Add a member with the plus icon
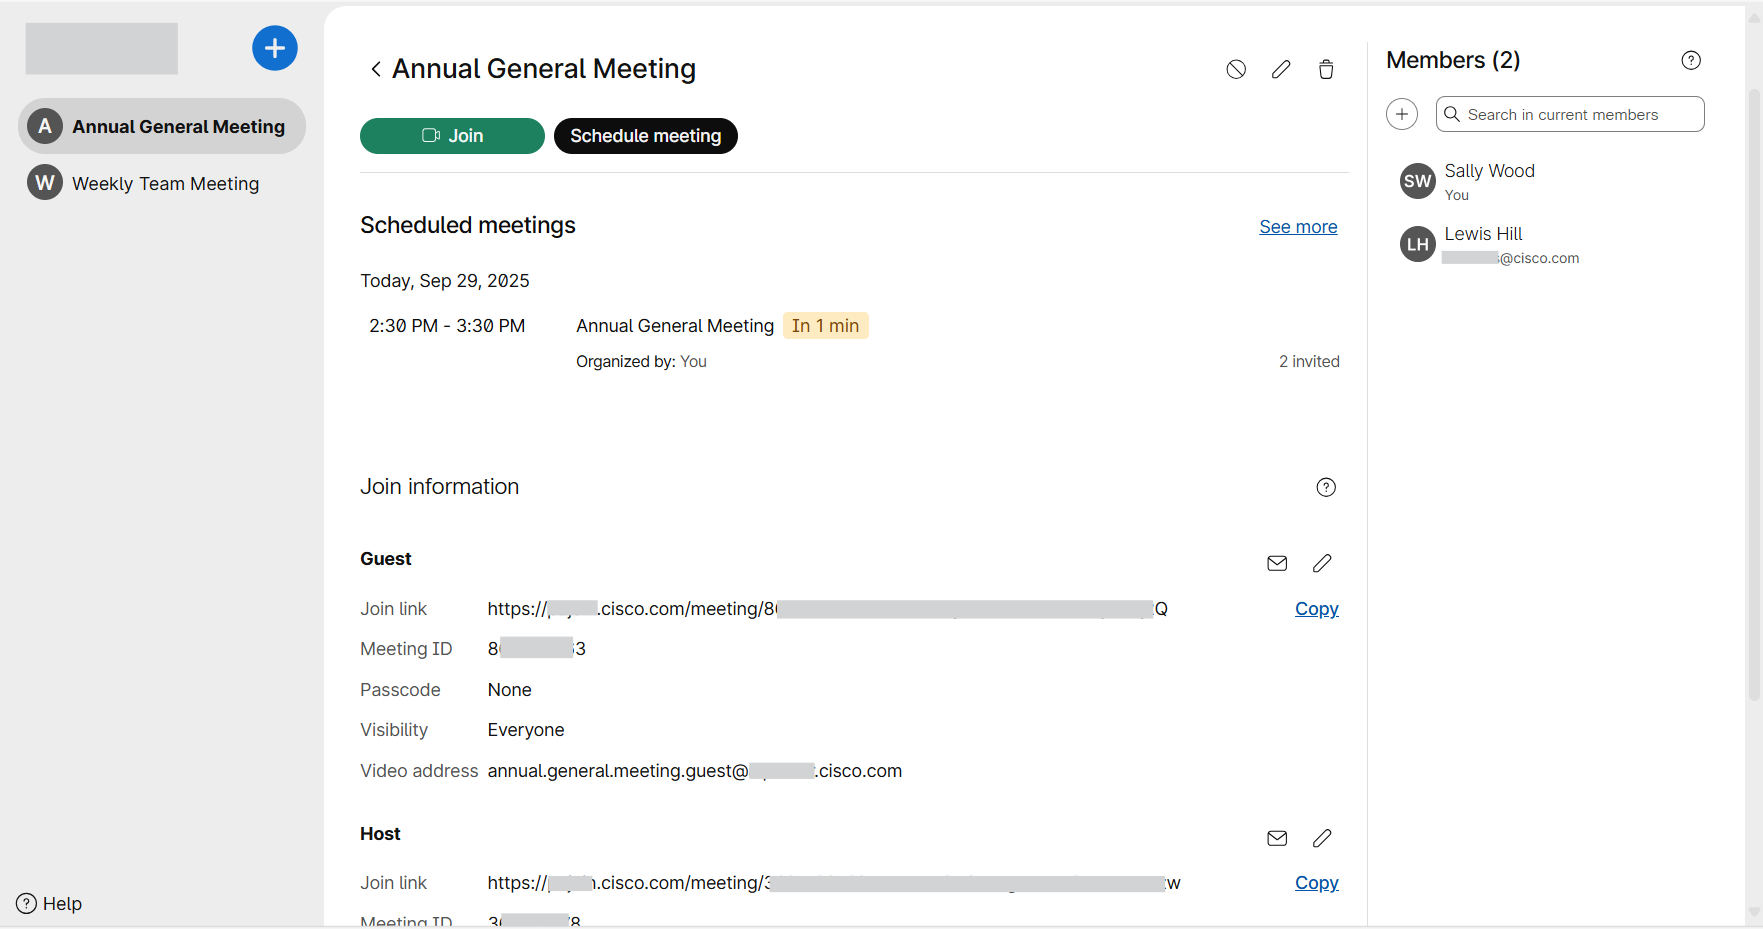This screenshot has height=929, width=1763. pyautogui.click(x=1401, y=114)
